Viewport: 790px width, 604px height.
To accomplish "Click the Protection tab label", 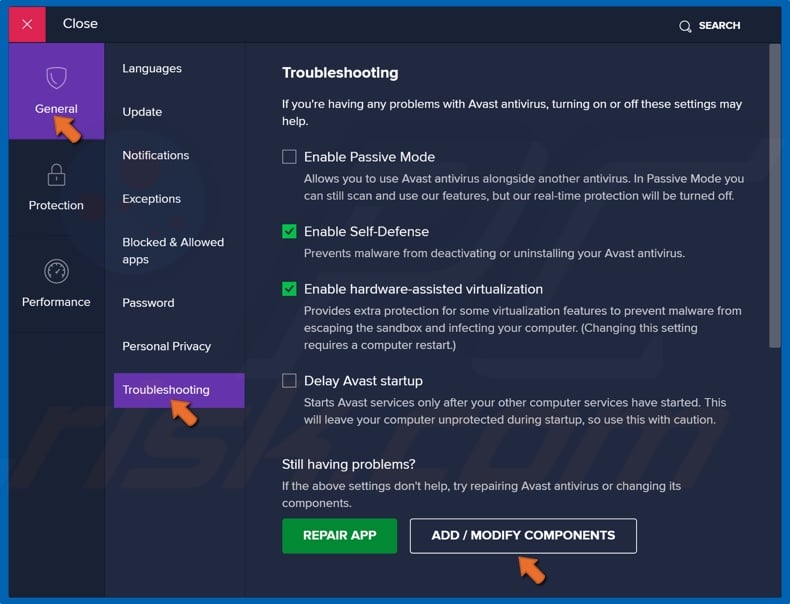I will point(56,205).
